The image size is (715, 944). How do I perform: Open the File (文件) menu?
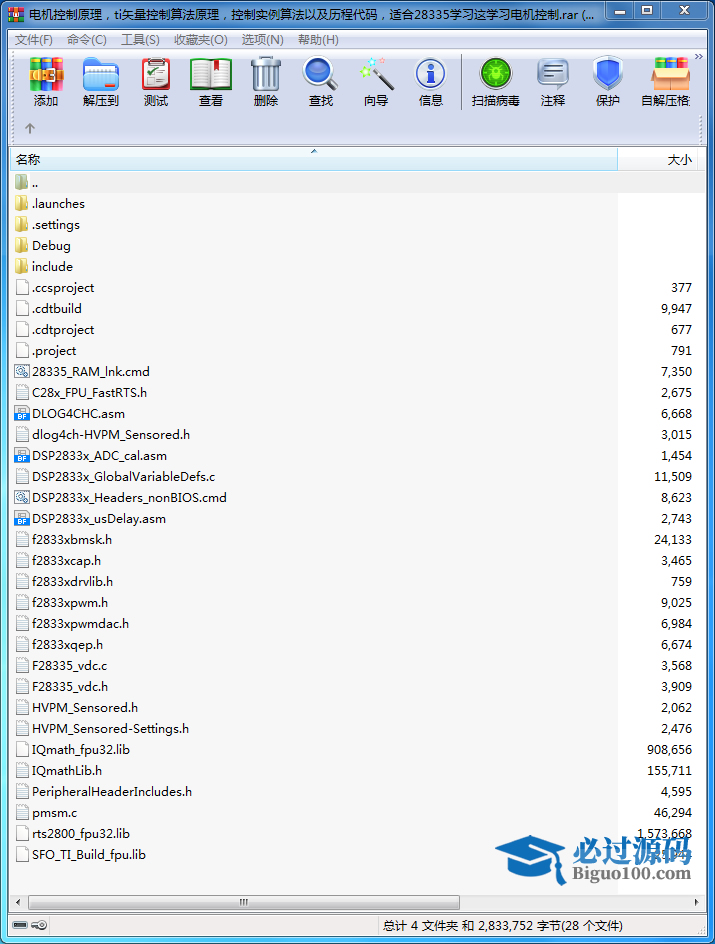pos(34,40)
